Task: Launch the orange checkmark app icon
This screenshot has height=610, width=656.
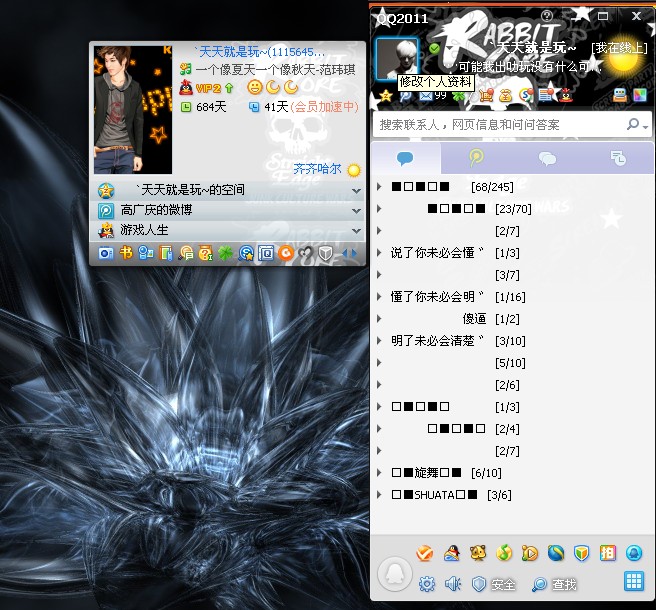Action: (x=425, y=553)
